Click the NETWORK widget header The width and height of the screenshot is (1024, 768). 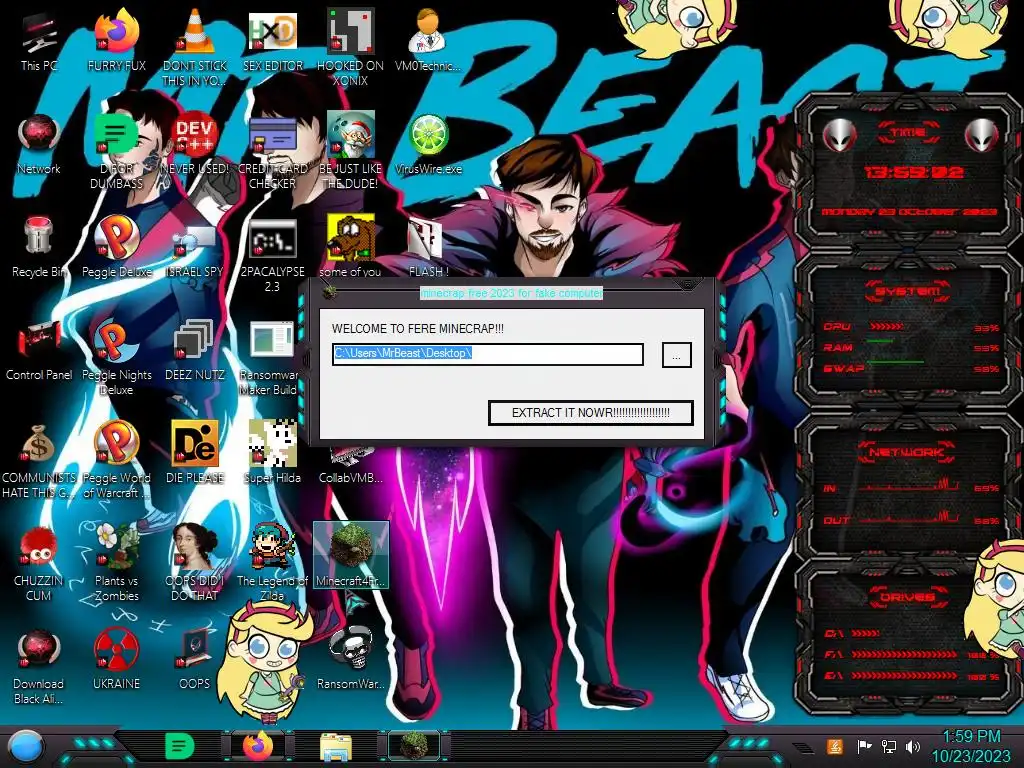tap(907, 451)
